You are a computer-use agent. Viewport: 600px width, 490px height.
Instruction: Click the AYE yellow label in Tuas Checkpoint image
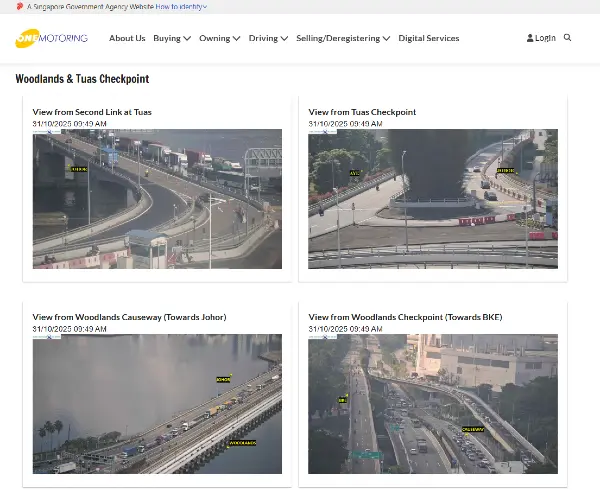[355, 173]
